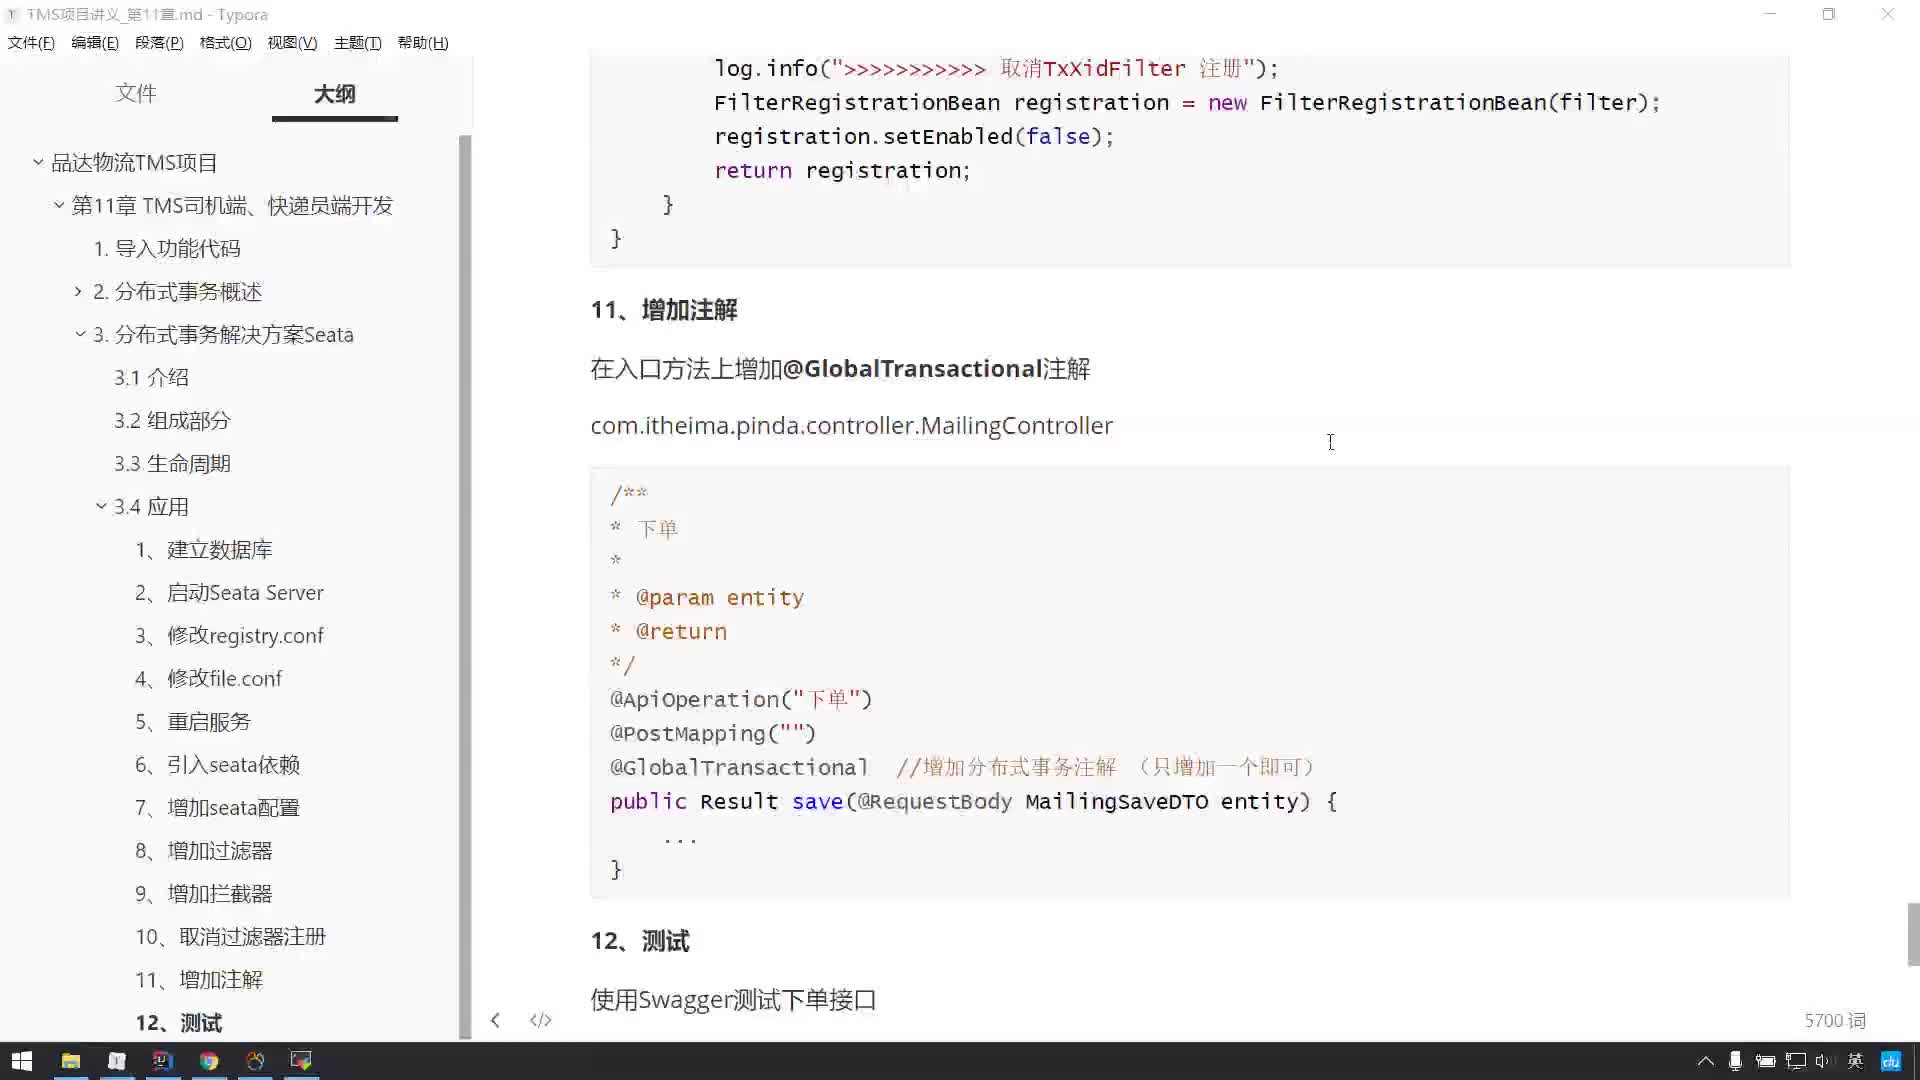Jump to 5、重启服务 heading
1920x1080 pixels.
tap(193, 721)
